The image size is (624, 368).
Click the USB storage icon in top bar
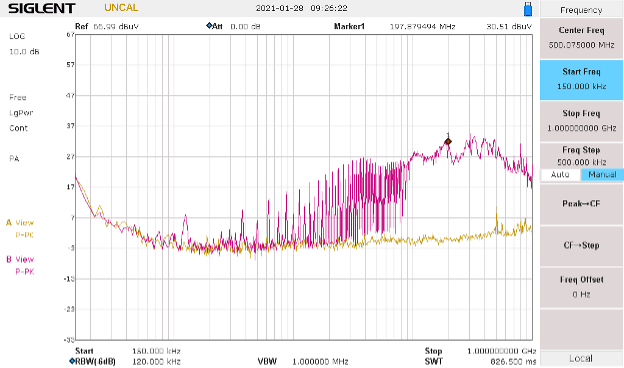click(x=528, y=9)
